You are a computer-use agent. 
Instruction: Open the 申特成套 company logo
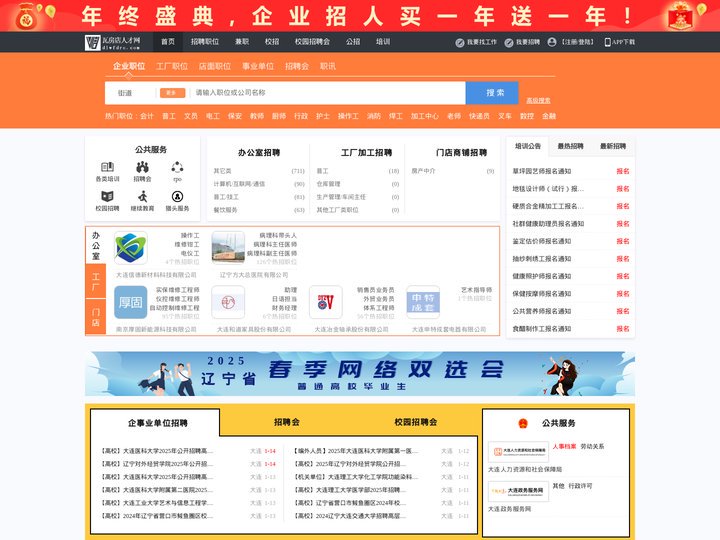(x=423, y=302)
